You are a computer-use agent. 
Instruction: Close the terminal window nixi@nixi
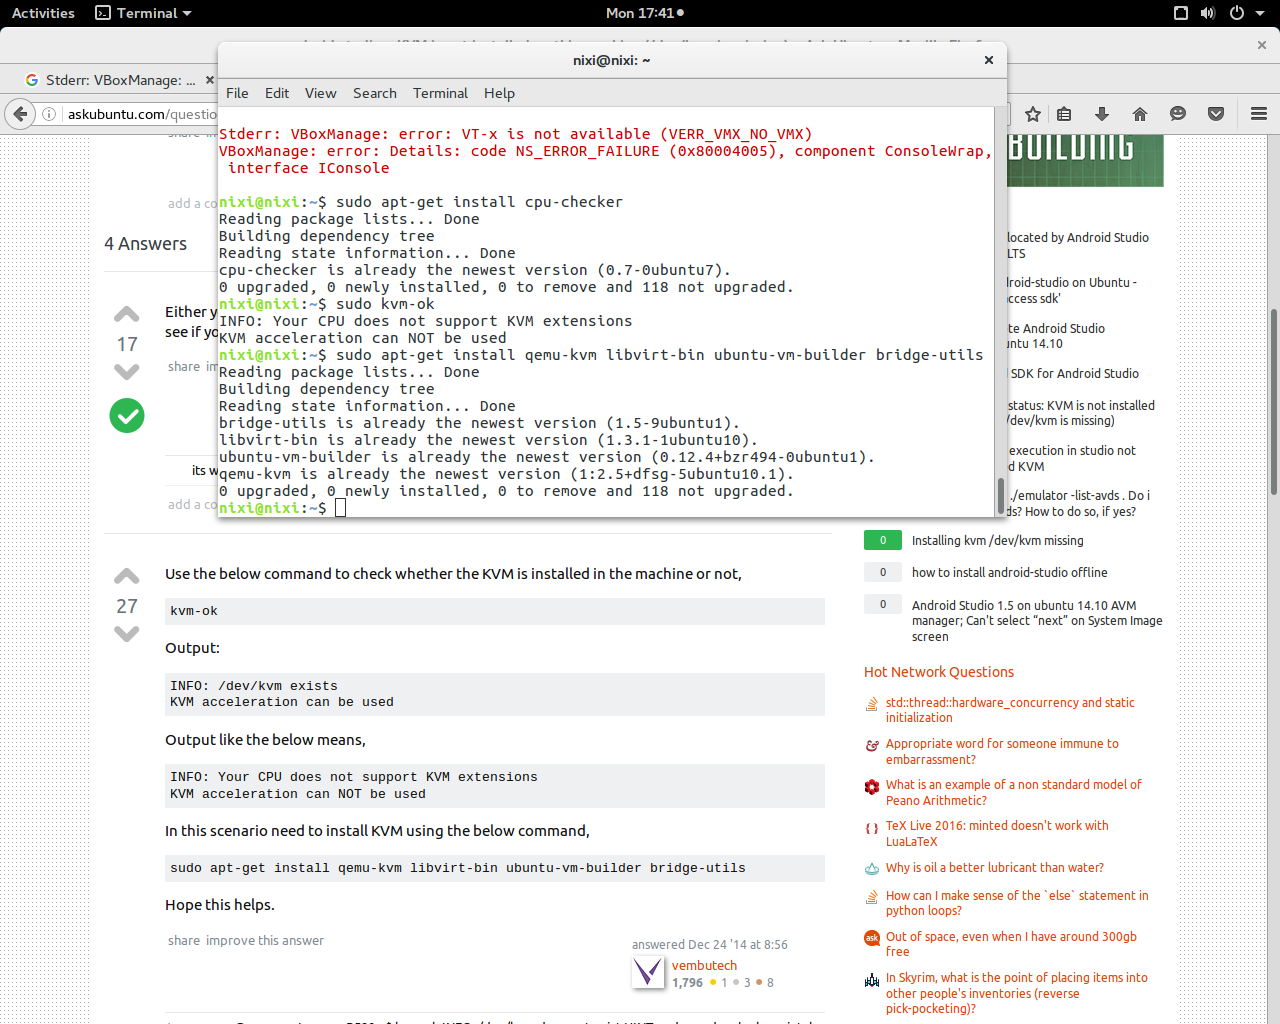989,60
